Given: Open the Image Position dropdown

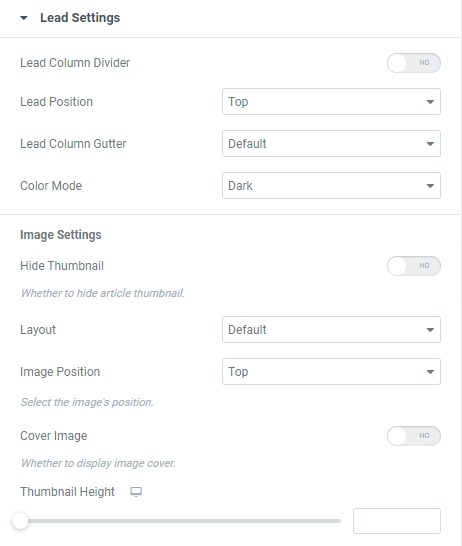Looking at the screenshot, I should [331, 372].
